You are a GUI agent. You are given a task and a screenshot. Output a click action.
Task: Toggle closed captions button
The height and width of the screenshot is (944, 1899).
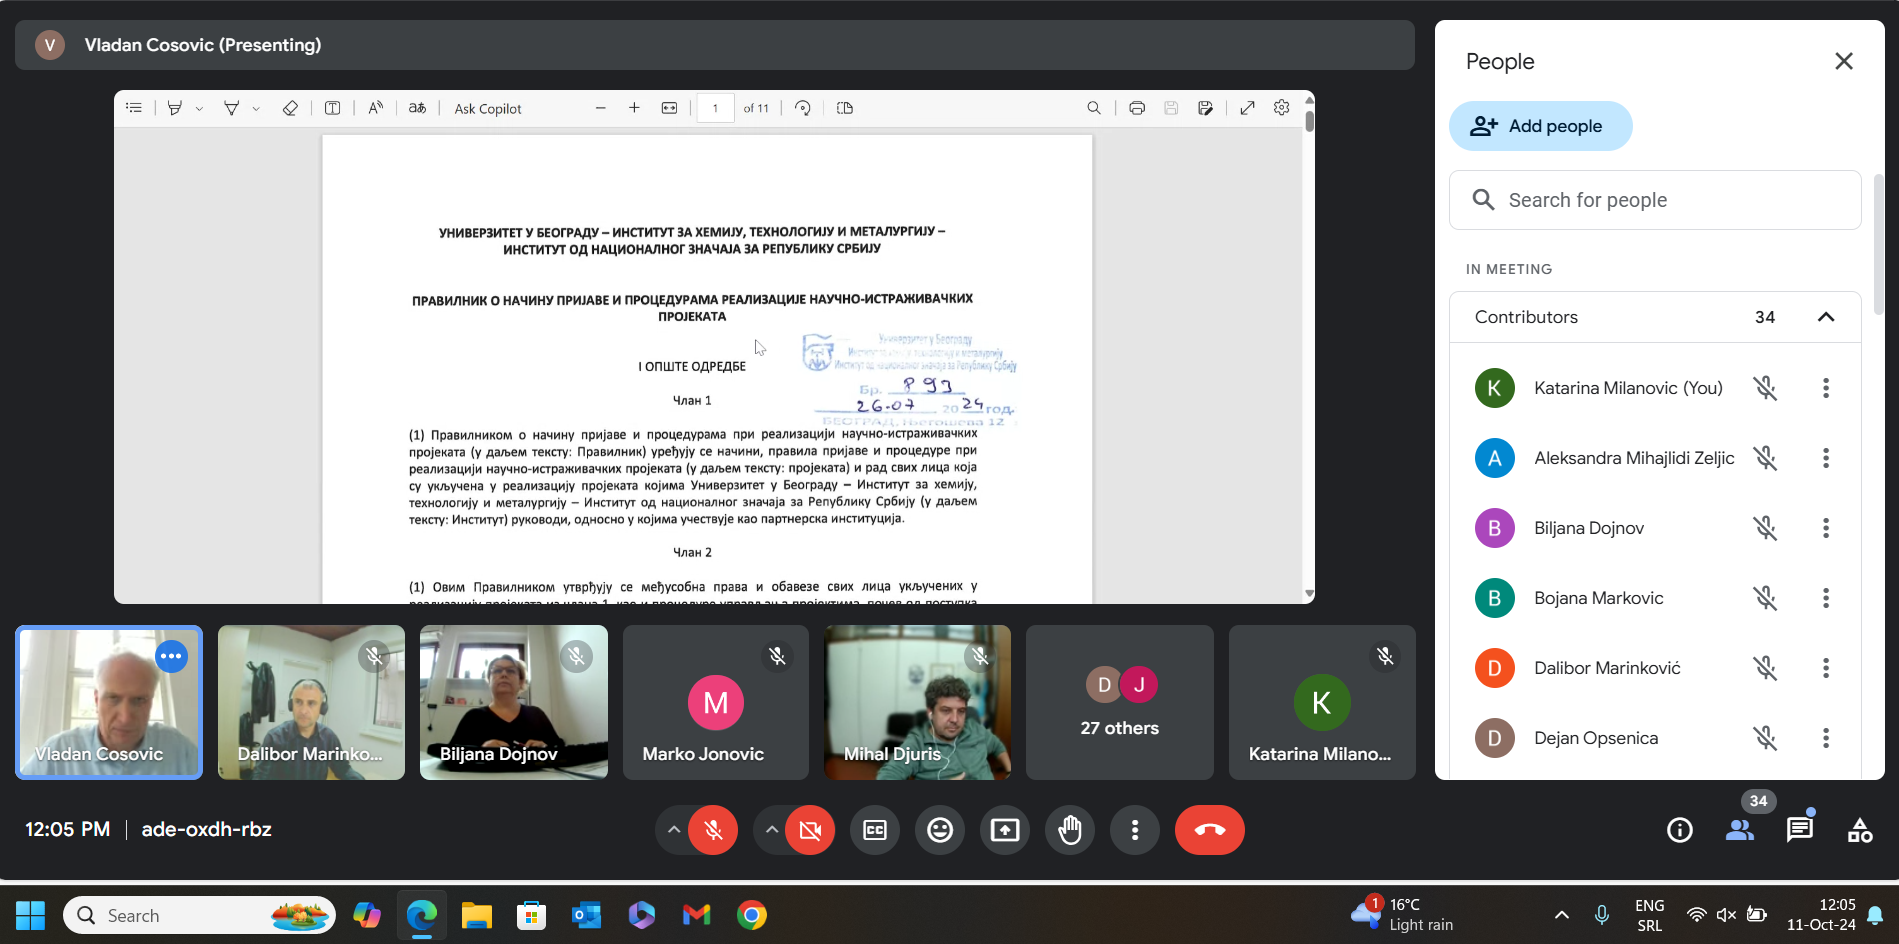(875, 830)
